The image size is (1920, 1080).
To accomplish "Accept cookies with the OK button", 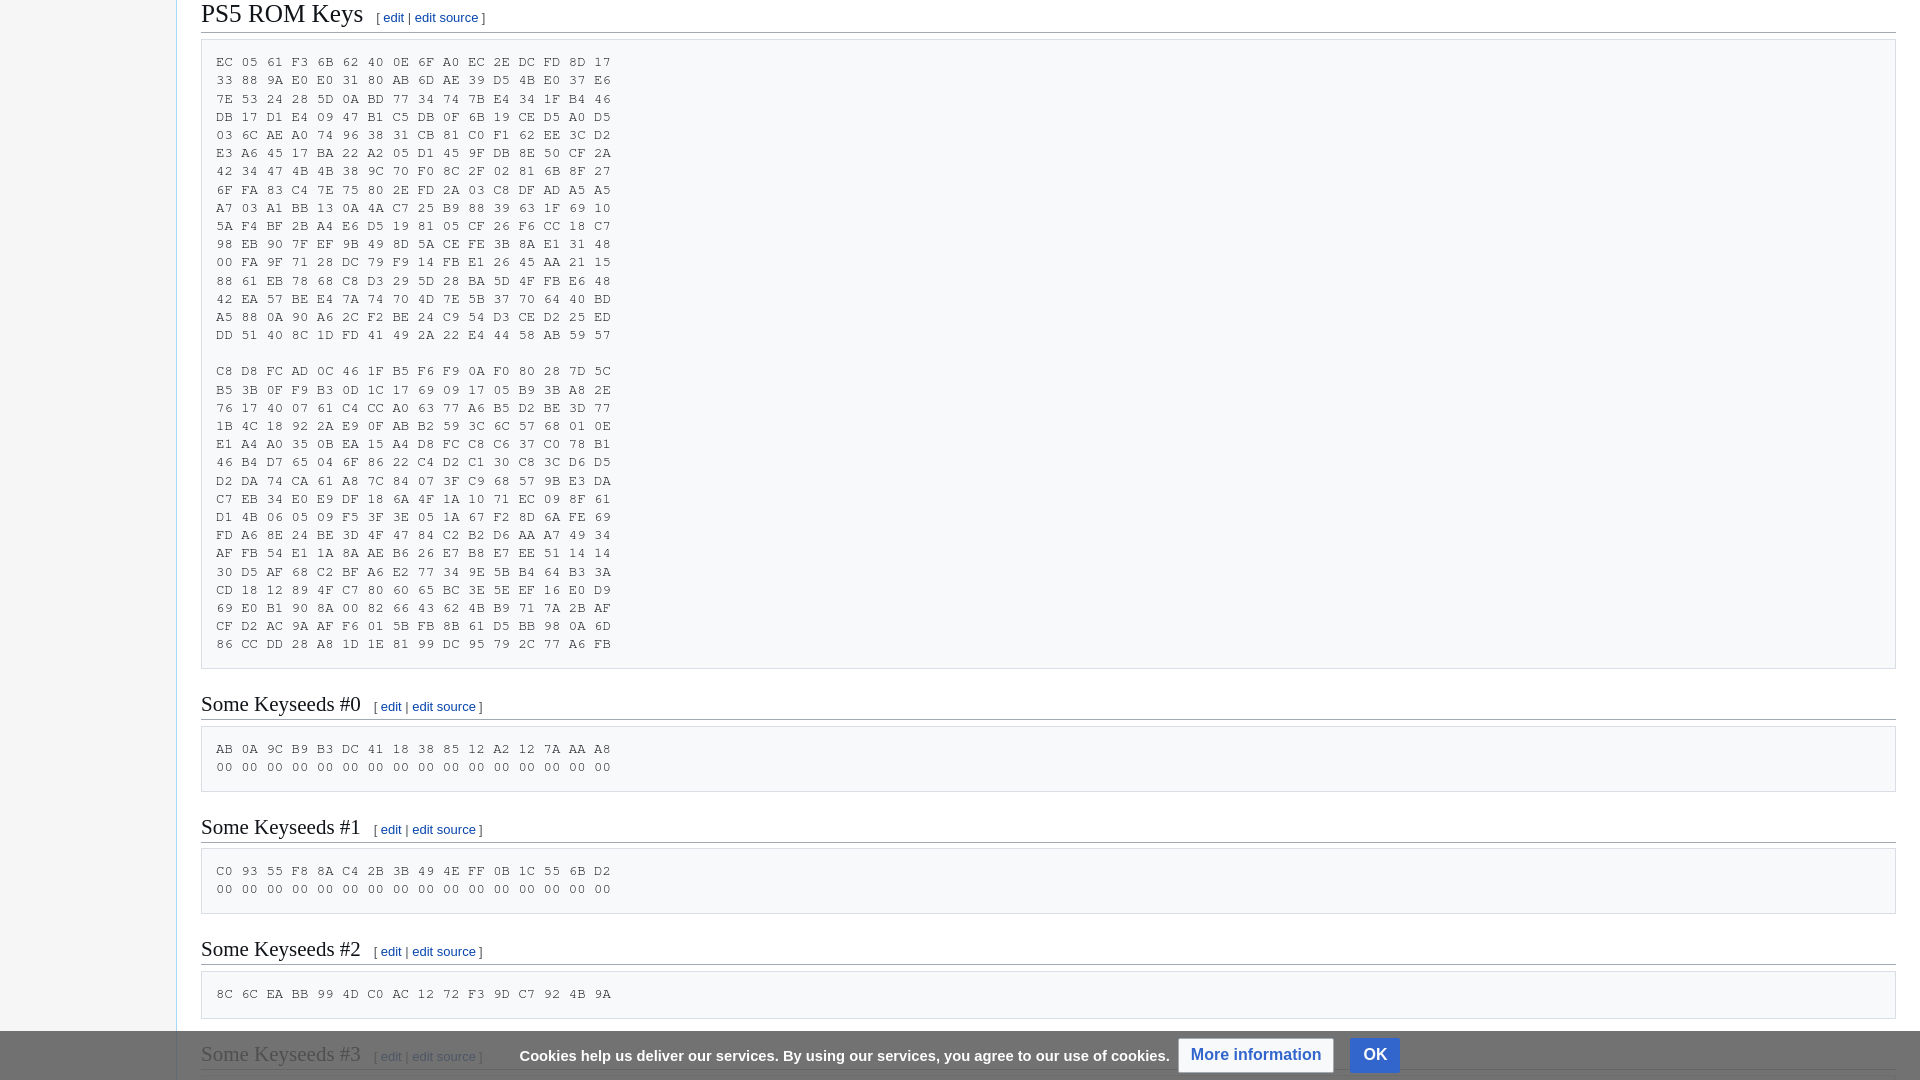I will pos(1374,1055).
